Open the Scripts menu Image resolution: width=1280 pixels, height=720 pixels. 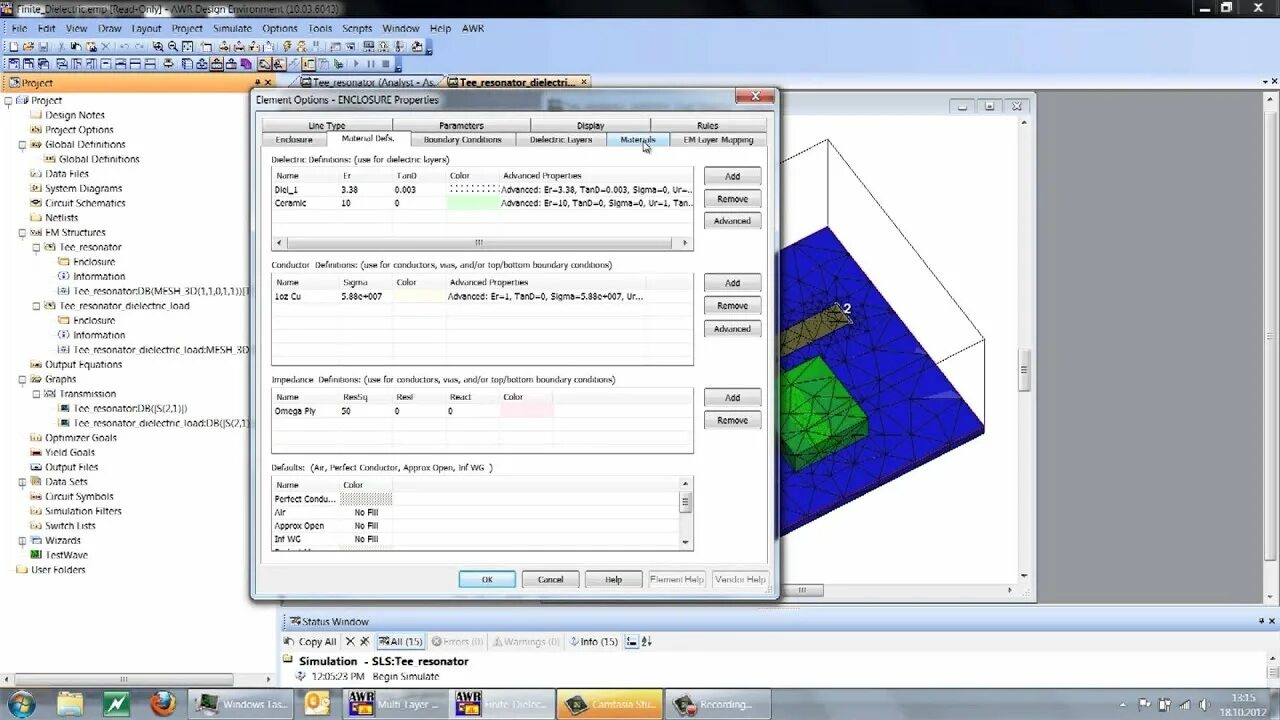[357, 28]
